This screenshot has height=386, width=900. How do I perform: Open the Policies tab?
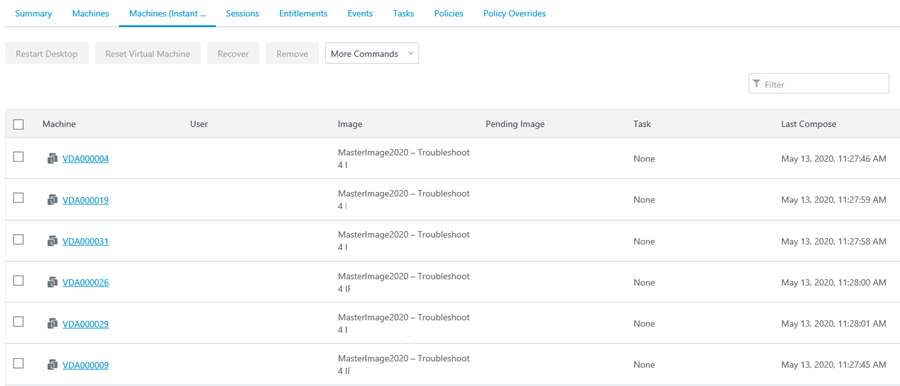(448, 13)
